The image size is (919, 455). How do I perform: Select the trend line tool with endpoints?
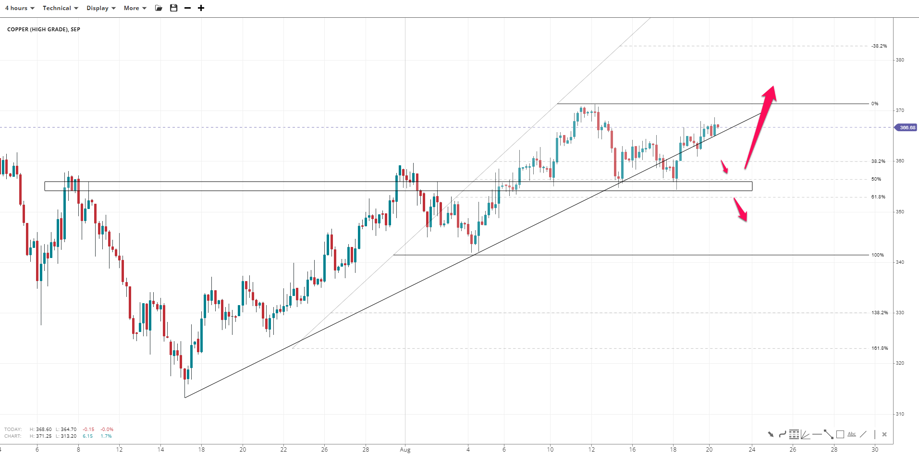point(828,434)
